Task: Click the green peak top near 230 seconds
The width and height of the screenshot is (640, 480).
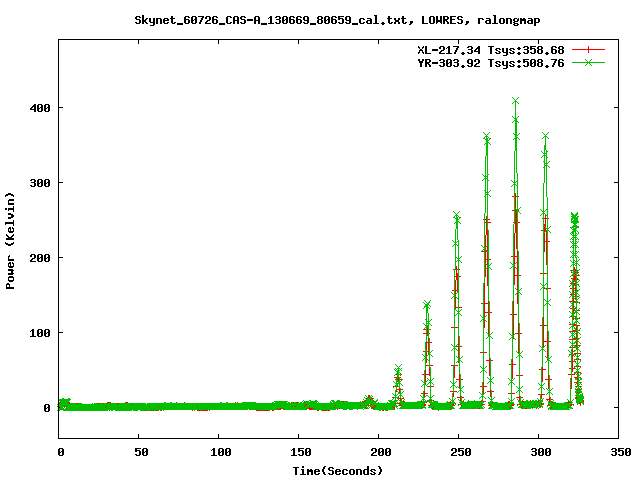Action: click(427, 304)
